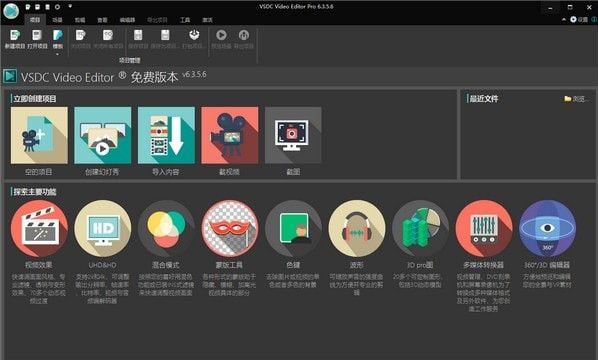Click the v6.3.5.6 version text

[x=194, y=74]
